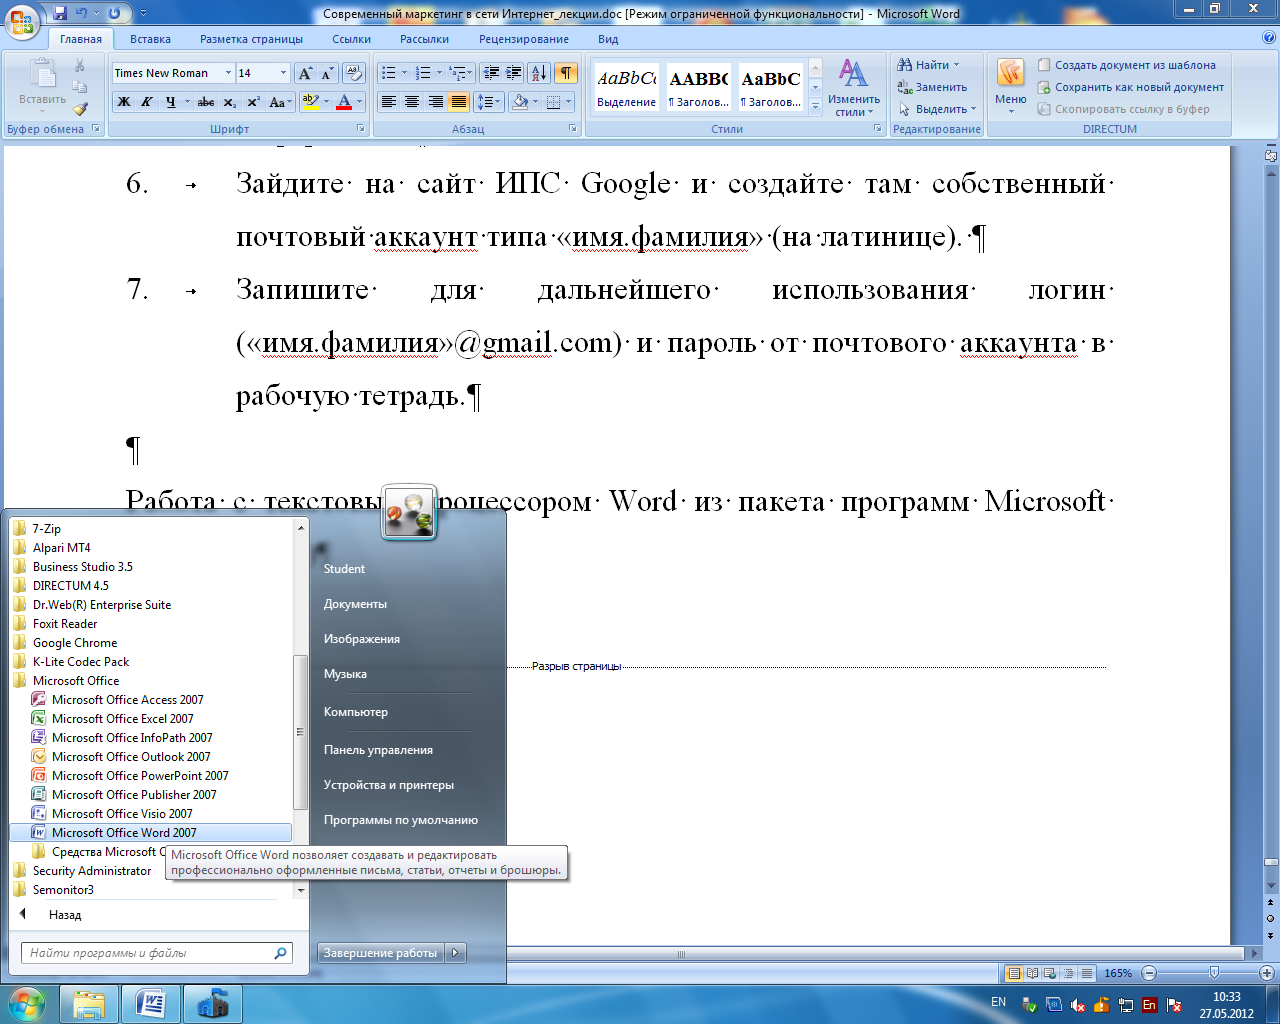Expand the bullets list dropdown arrow
The width and height of the screenshot is (1280, 1024).
pos(404,73)
